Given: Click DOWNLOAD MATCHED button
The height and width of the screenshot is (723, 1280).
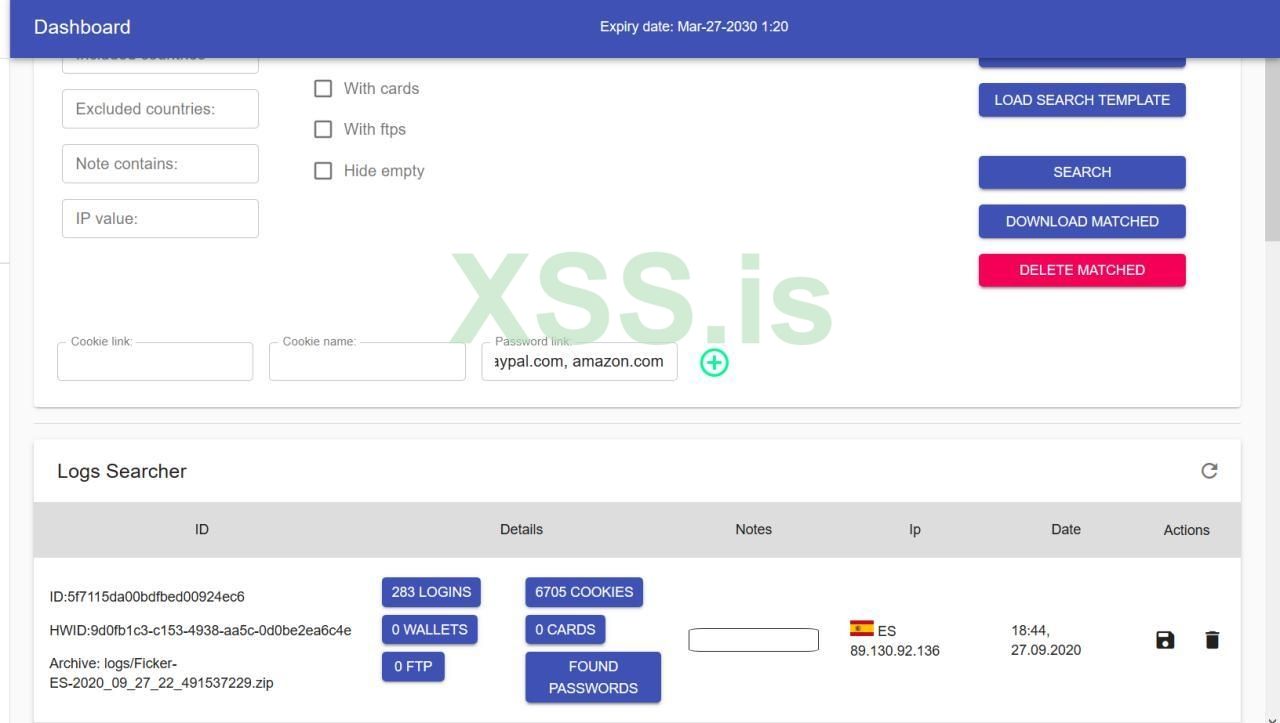Looking at the screenshot, I should click(1082, 221).
